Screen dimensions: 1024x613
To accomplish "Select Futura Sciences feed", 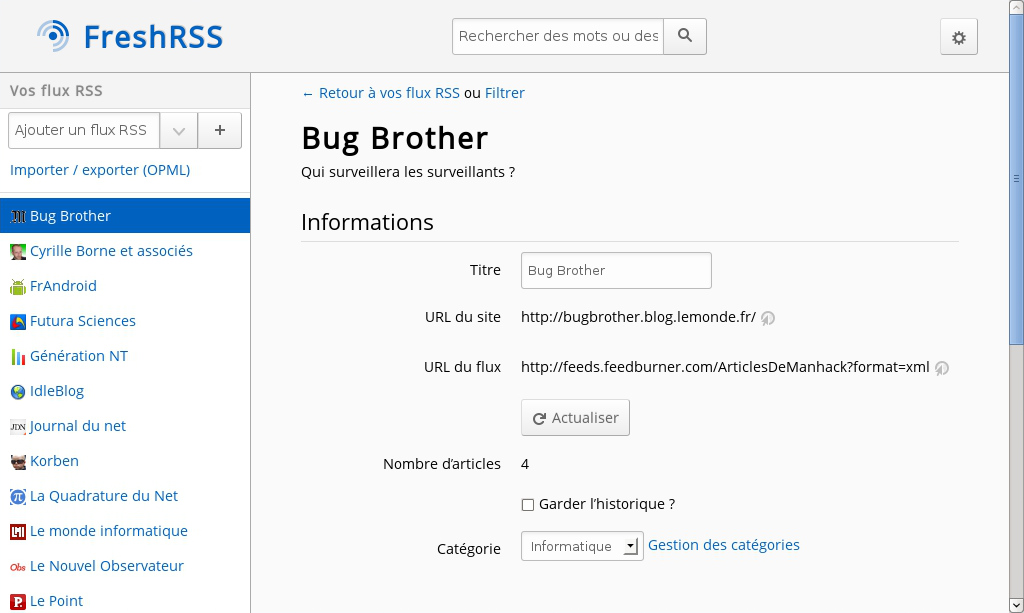I will coord(125,321).
